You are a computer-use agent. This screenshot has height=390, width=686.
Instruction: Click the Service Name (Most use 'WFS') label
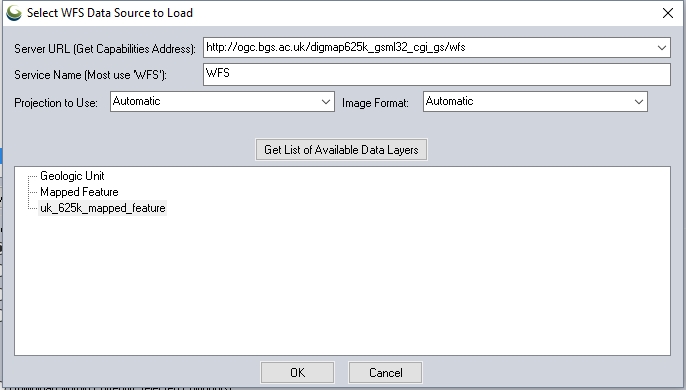[x=91, y=75]
